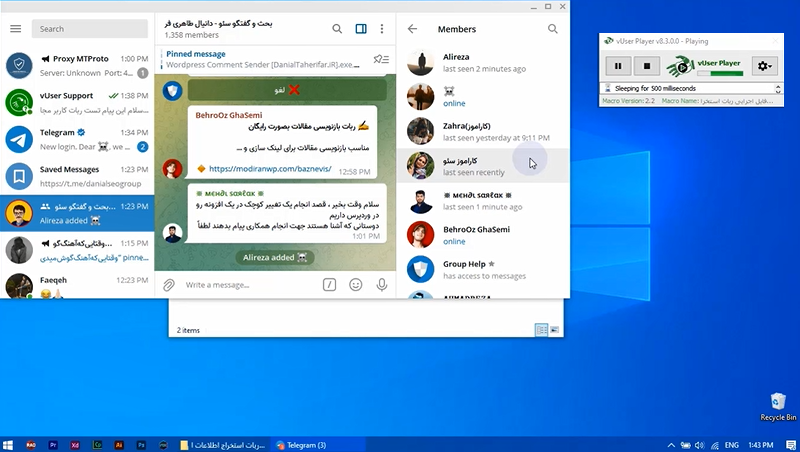800x452 pixels.
Task: Open the modiranwp.com/baznevis link
Action: [270, 169]
